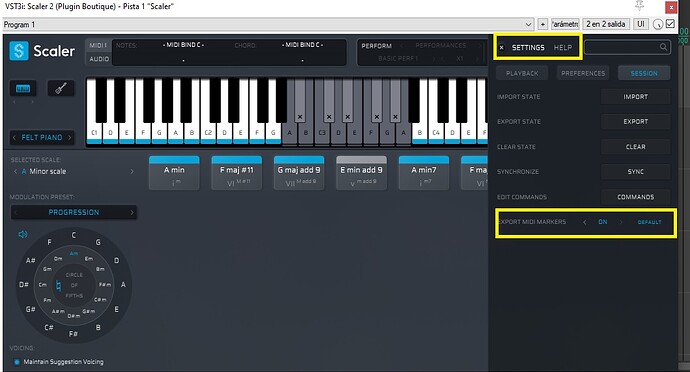This screenshot has height=372, width=690.
Task: Click the natural sign in circle center
Action: [59, 286]
